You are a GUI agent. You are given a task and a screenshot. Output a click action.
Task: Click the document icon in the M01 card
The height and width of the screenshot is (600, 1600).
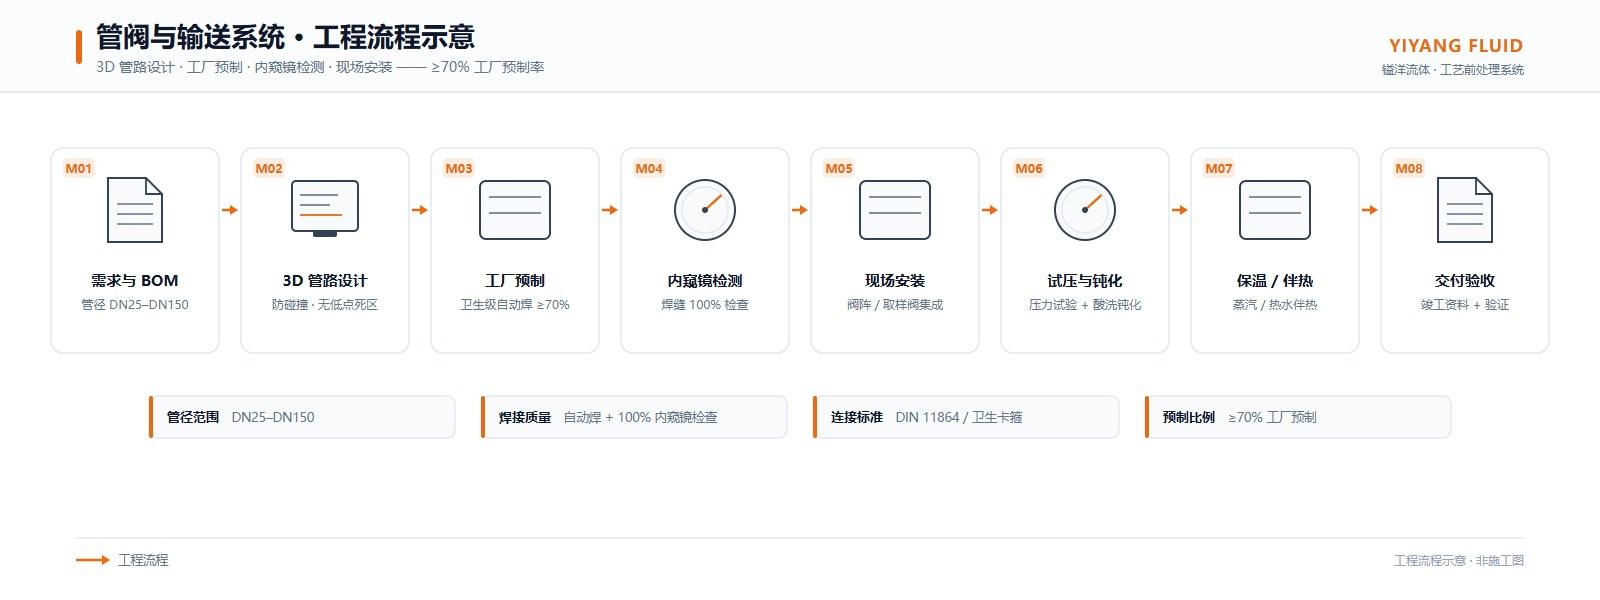135,210
